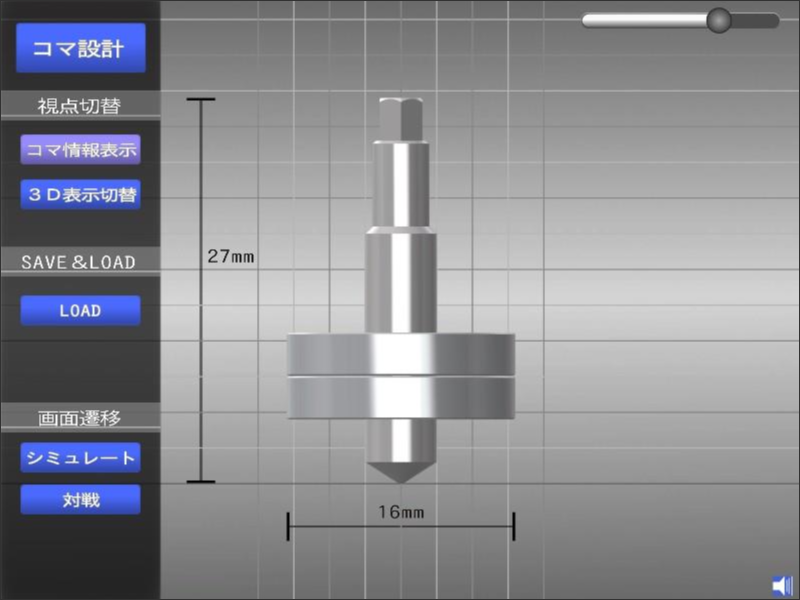
Task: Go to 対戦 battle screen
Action: coord(81,499)
